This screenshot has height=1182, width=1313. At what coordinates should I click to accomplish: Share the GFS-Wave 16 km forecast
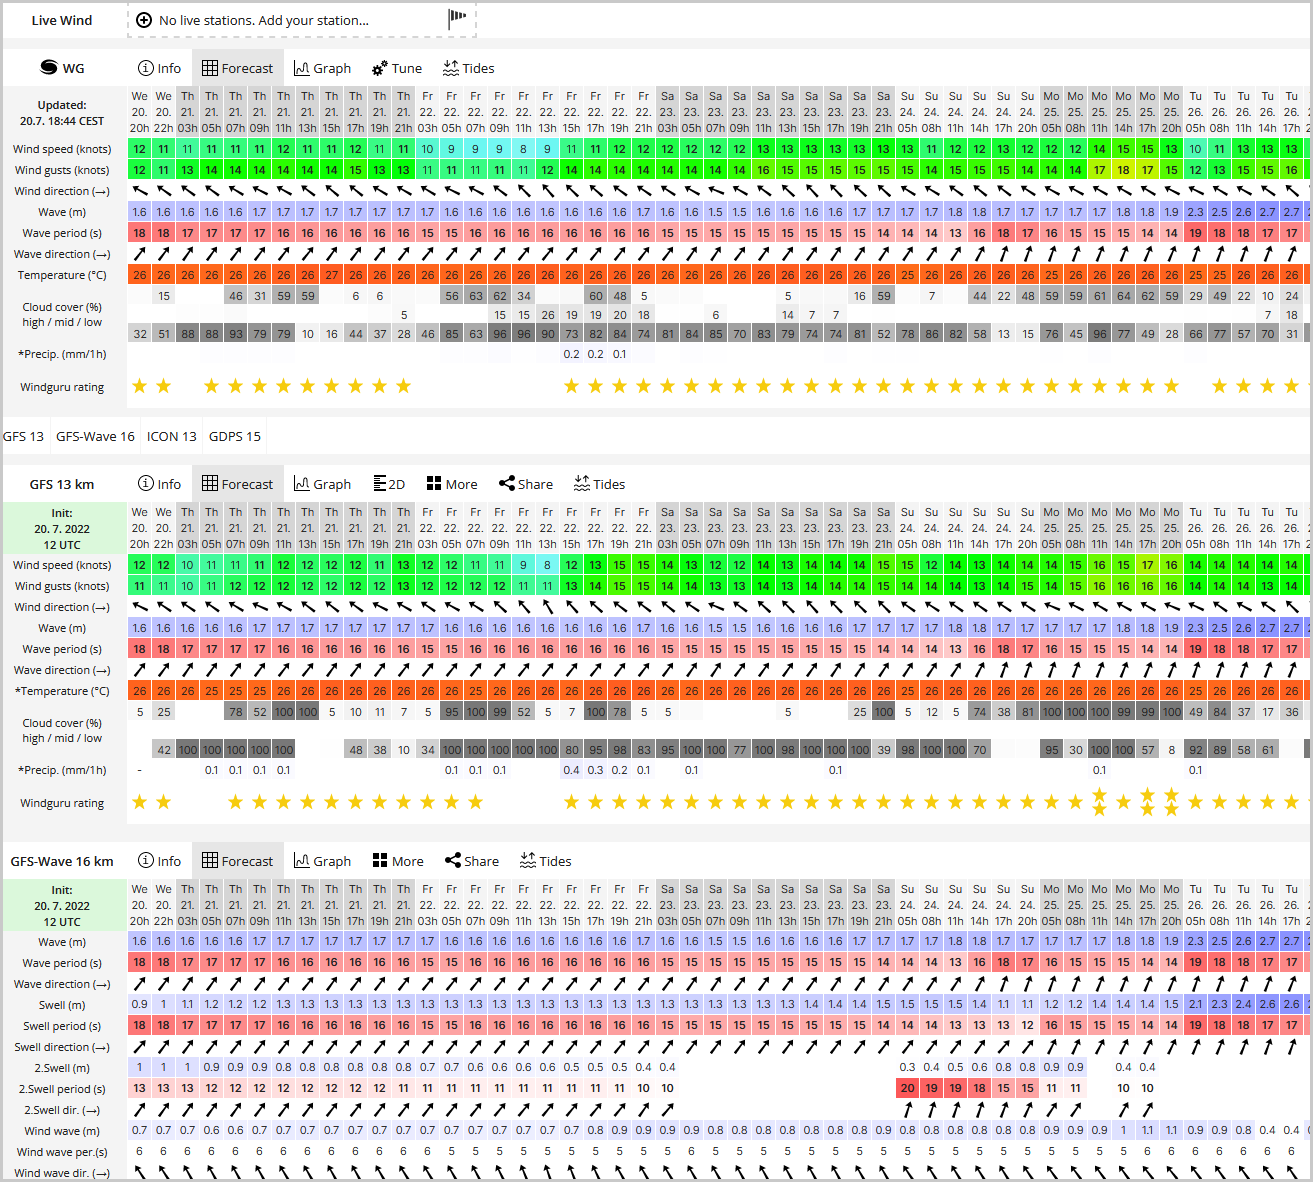(471, 861)
